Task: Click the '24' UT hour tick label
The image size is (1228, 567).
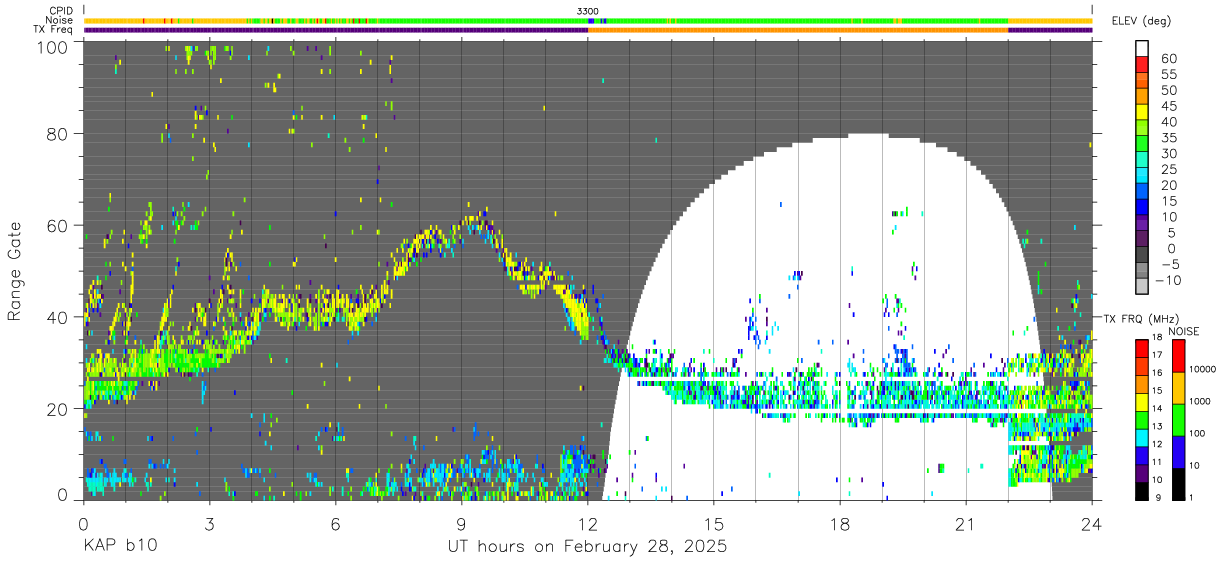Action: pos(1092,523)
